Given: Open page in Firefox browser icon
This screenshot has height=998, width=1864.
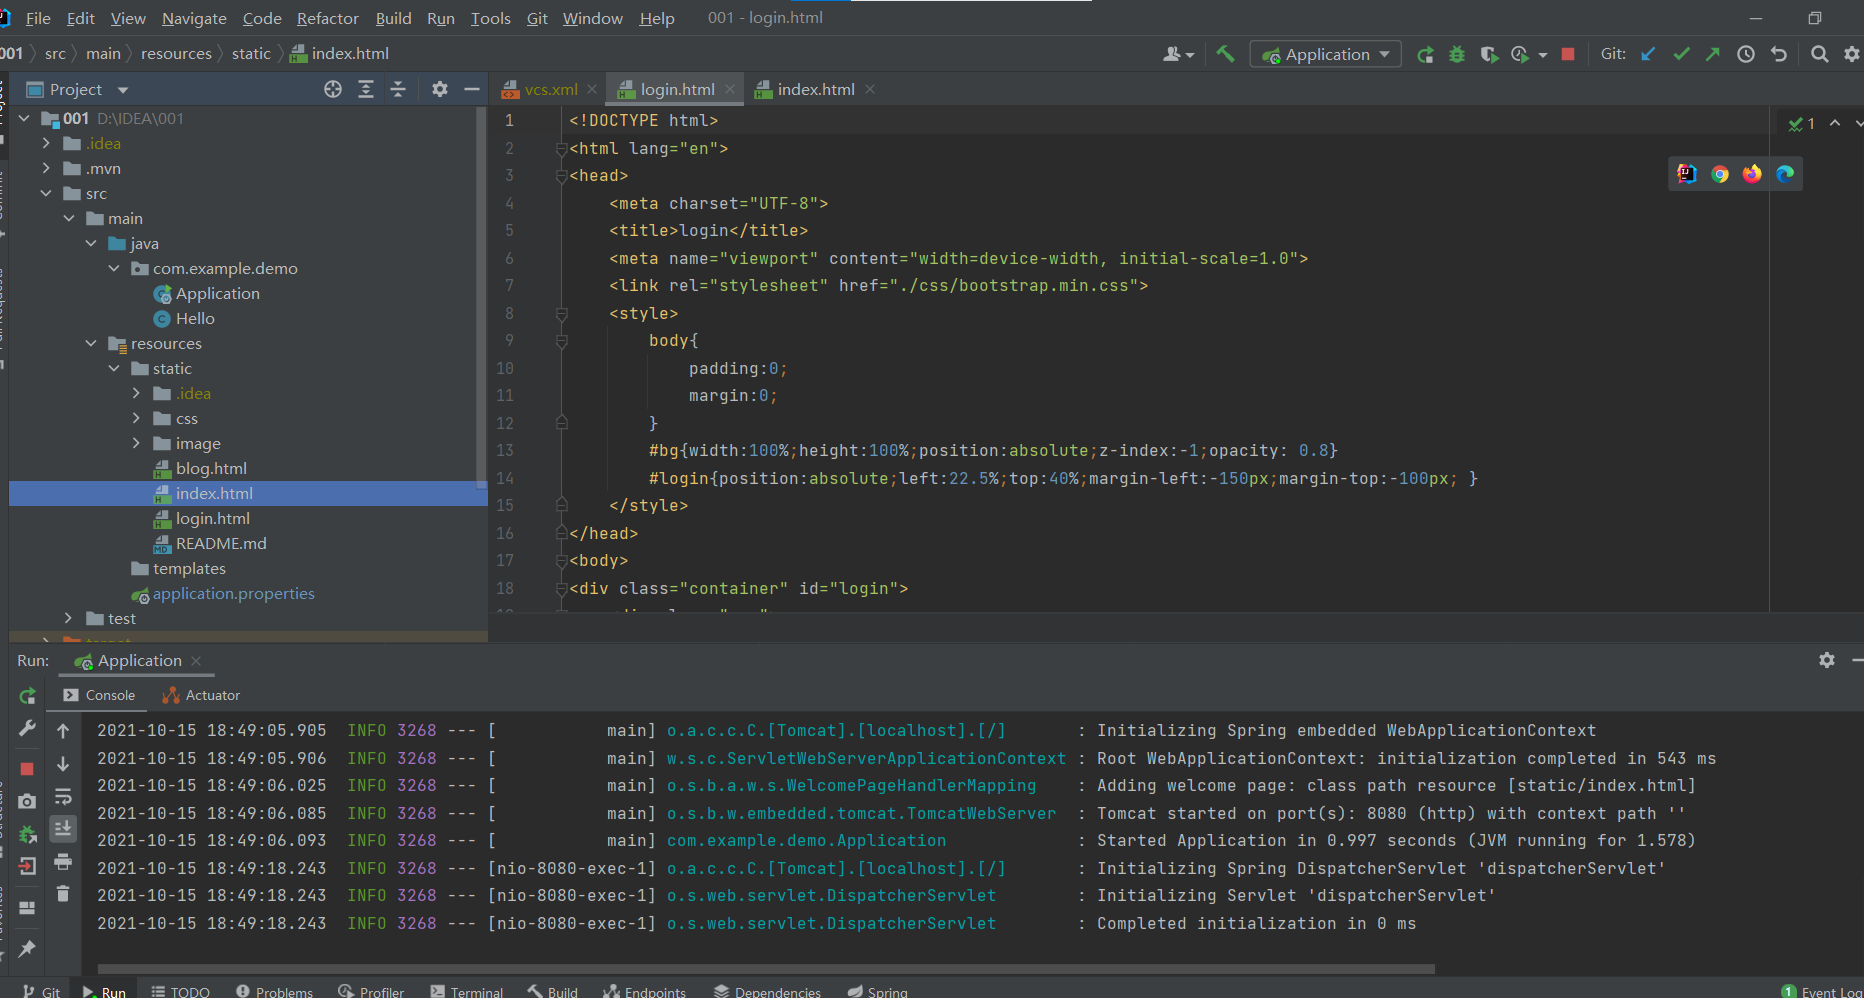Looking at the screenshot, I should (x=1752, y=174).
